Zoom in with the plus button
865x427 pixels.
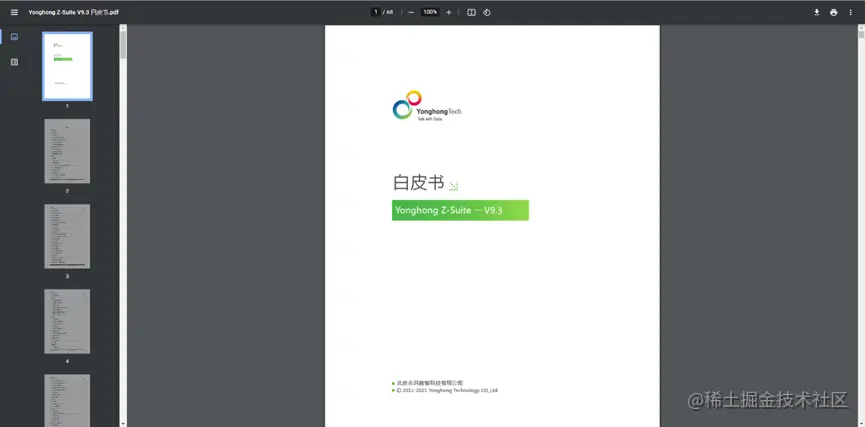(x=448, y=12)
